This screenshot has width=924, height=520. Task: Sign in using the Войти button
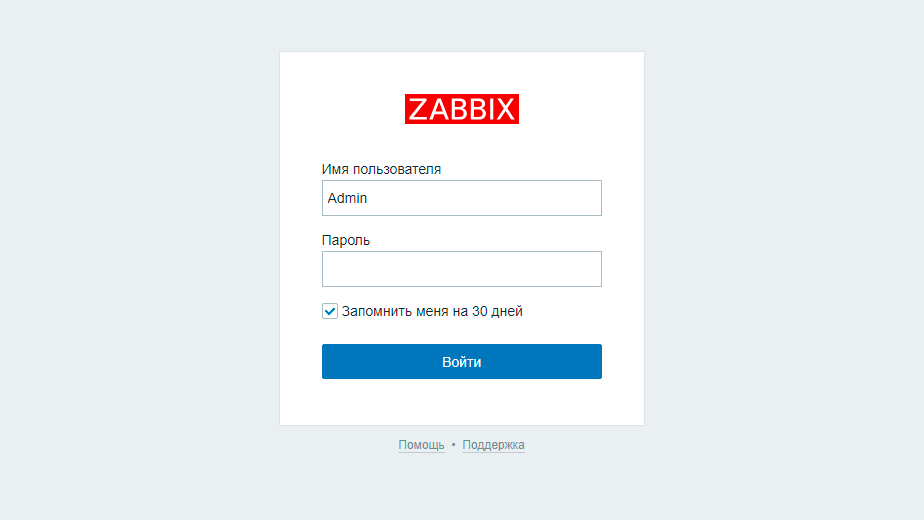pyautogui.click(x=461, y=362)
